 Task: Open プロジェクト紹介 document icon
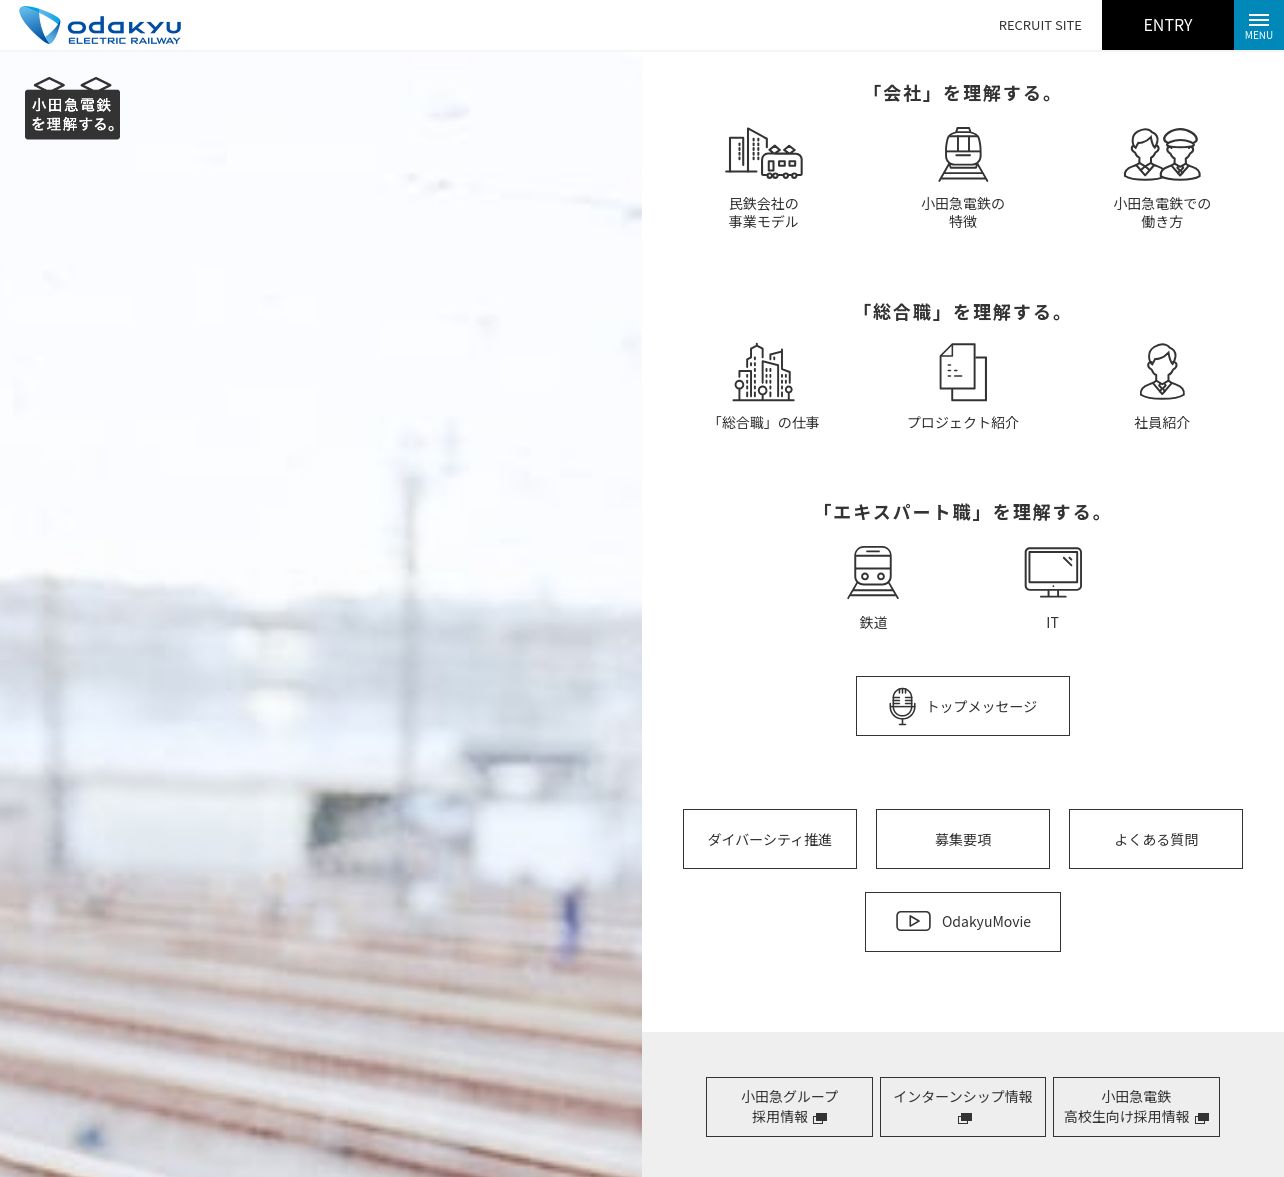pos(963,372)
